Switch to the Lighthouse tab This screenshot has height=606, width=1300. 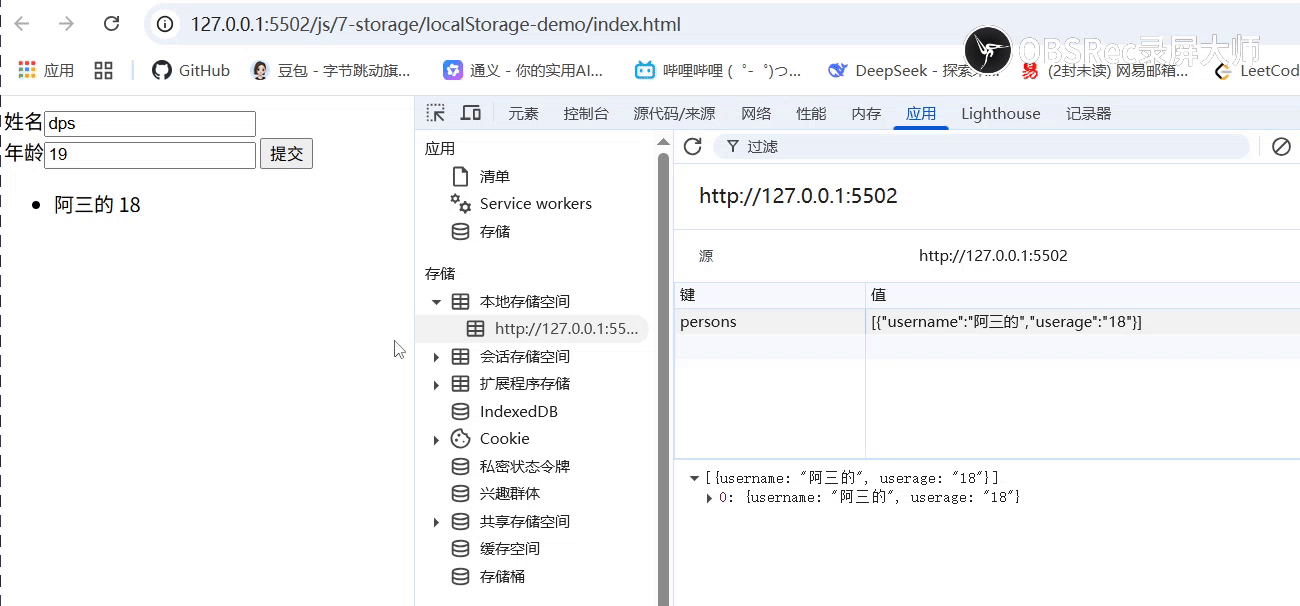point(1001,114)
